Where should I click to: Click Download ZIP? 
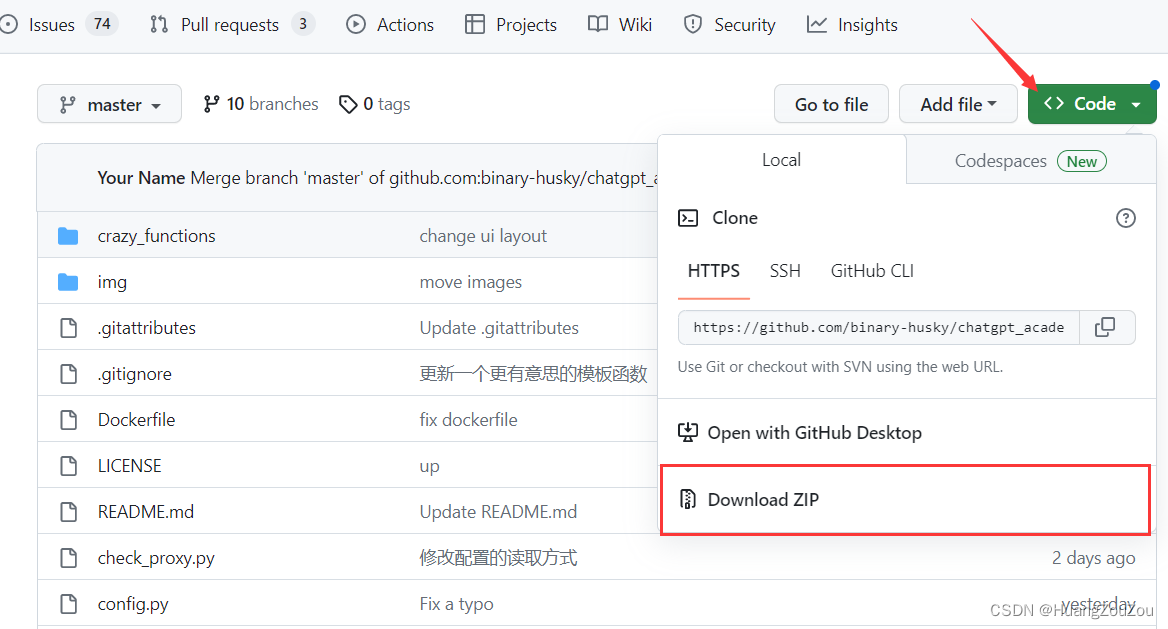click(x=763, y=499)
